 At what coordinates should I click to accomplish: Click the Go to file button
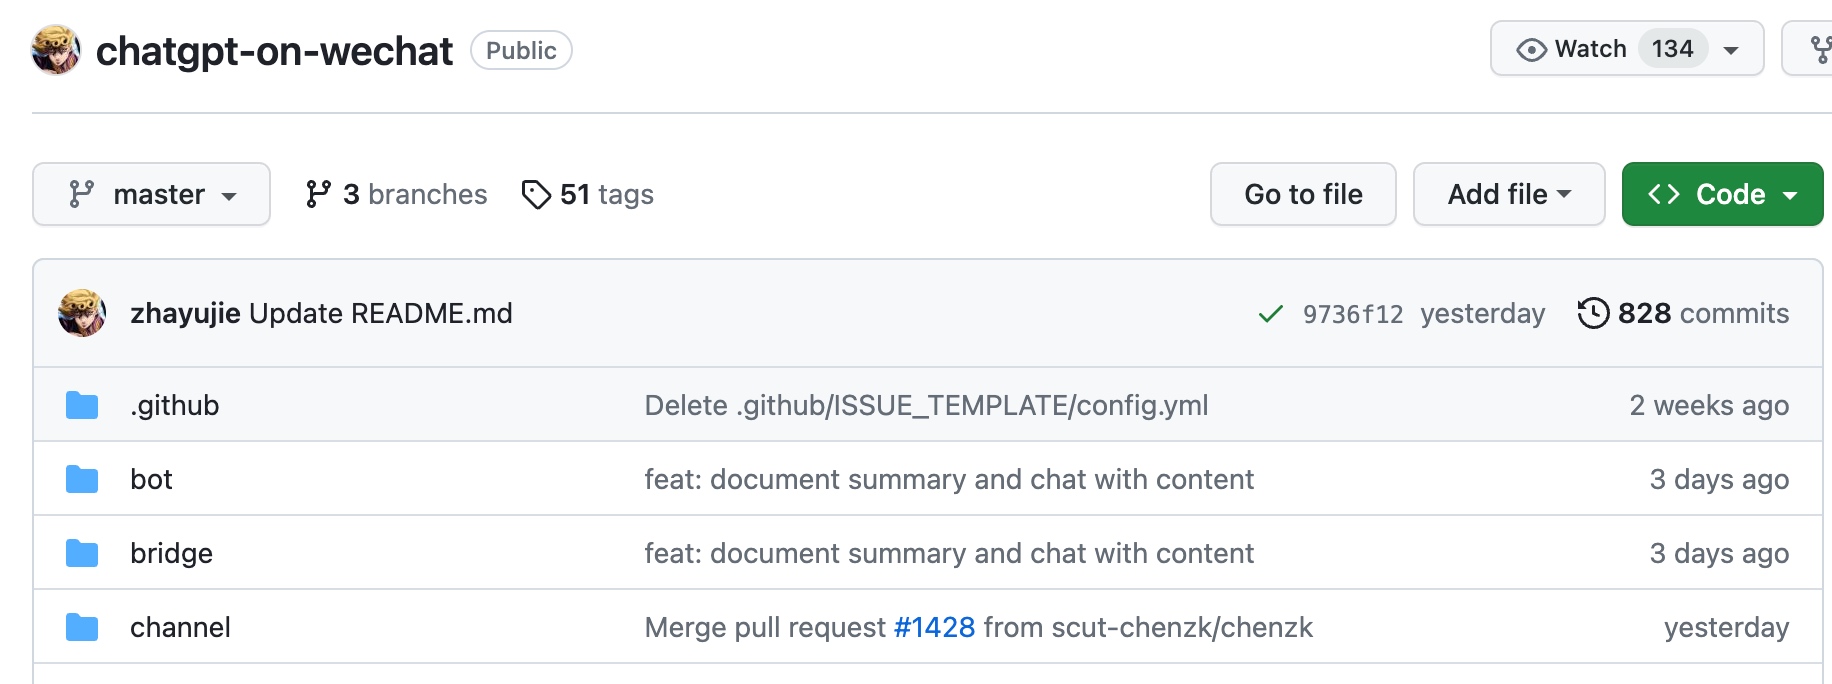(1303, 194)
